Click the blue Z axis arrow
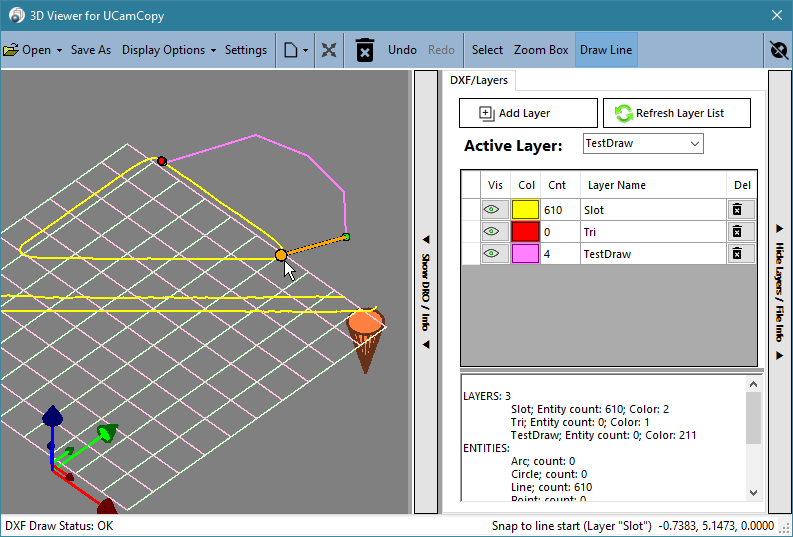Image resolution: width=793 pixels, height=537 pixels. point(53,416)
